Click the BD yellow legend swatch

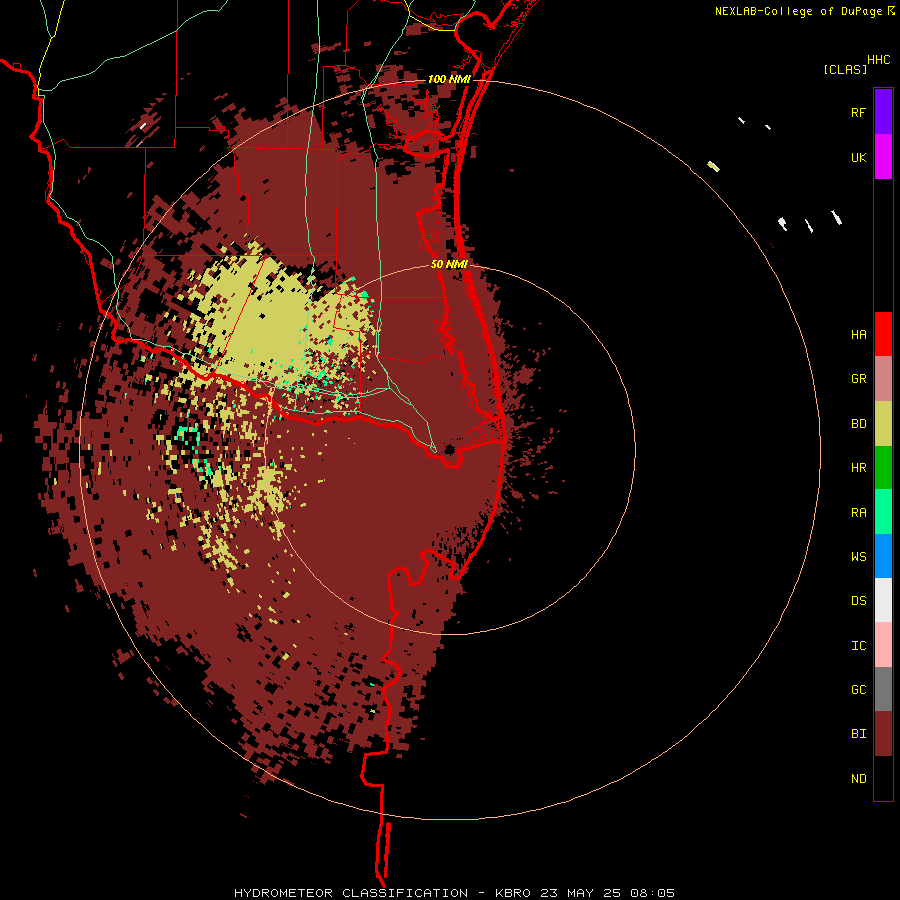click(883, 423)
